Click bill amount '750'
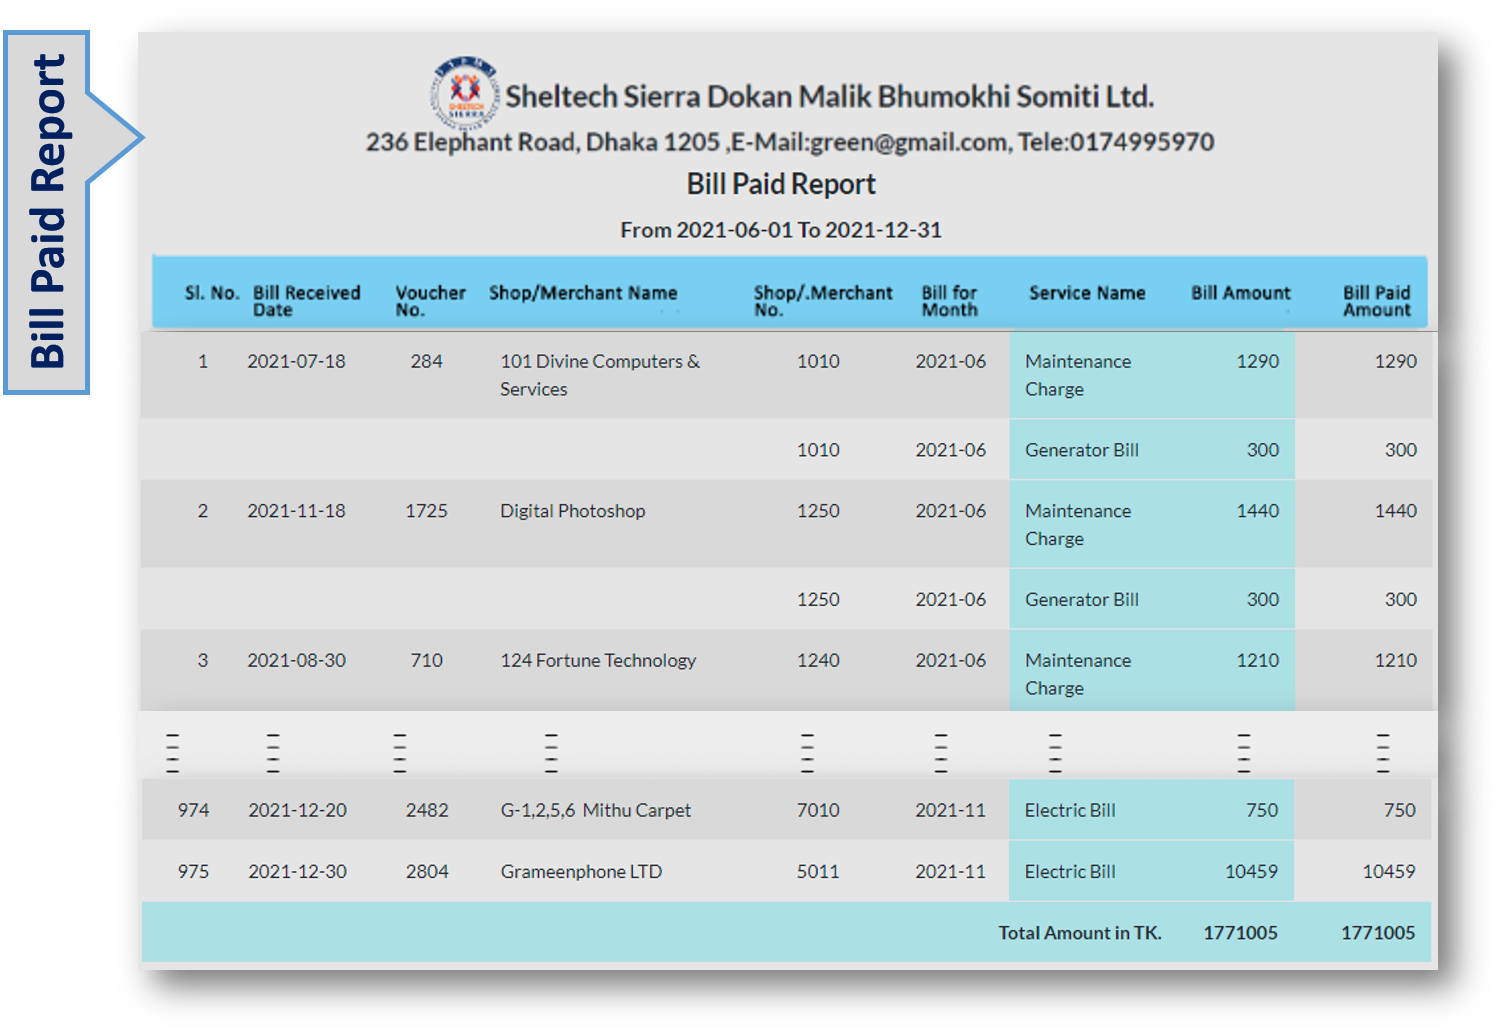Viewport: 1503px width, 1035px height. pyautogui.click(x=1262, y=810)
